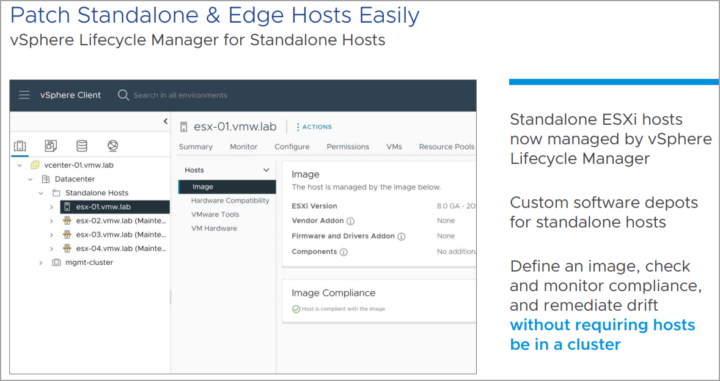The image size is (720, 381).
Task: Open the Storage inventory view icon
Action: (82, 146)
